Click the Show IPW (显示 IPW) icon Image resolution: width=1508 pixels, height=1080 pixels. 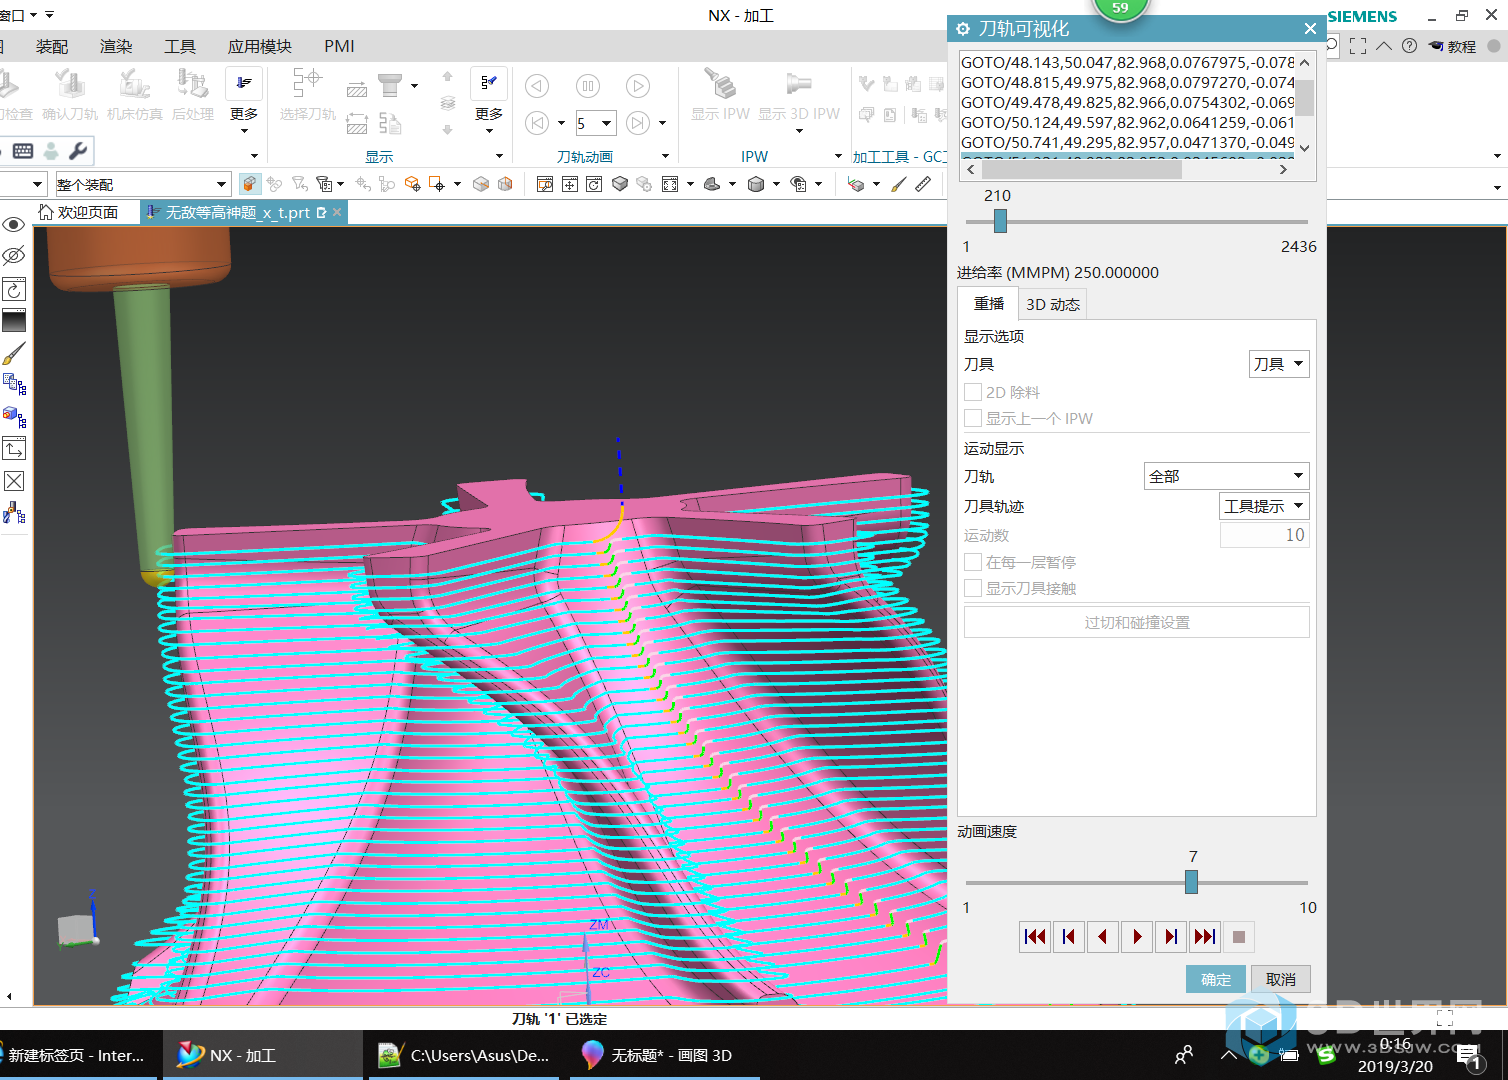720,85
